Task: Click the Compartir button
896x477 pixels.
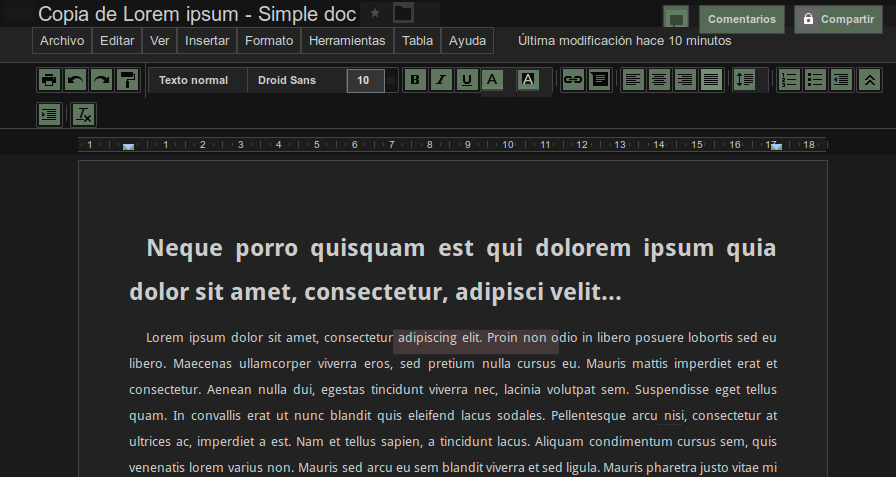Action: tap(838, 19)
